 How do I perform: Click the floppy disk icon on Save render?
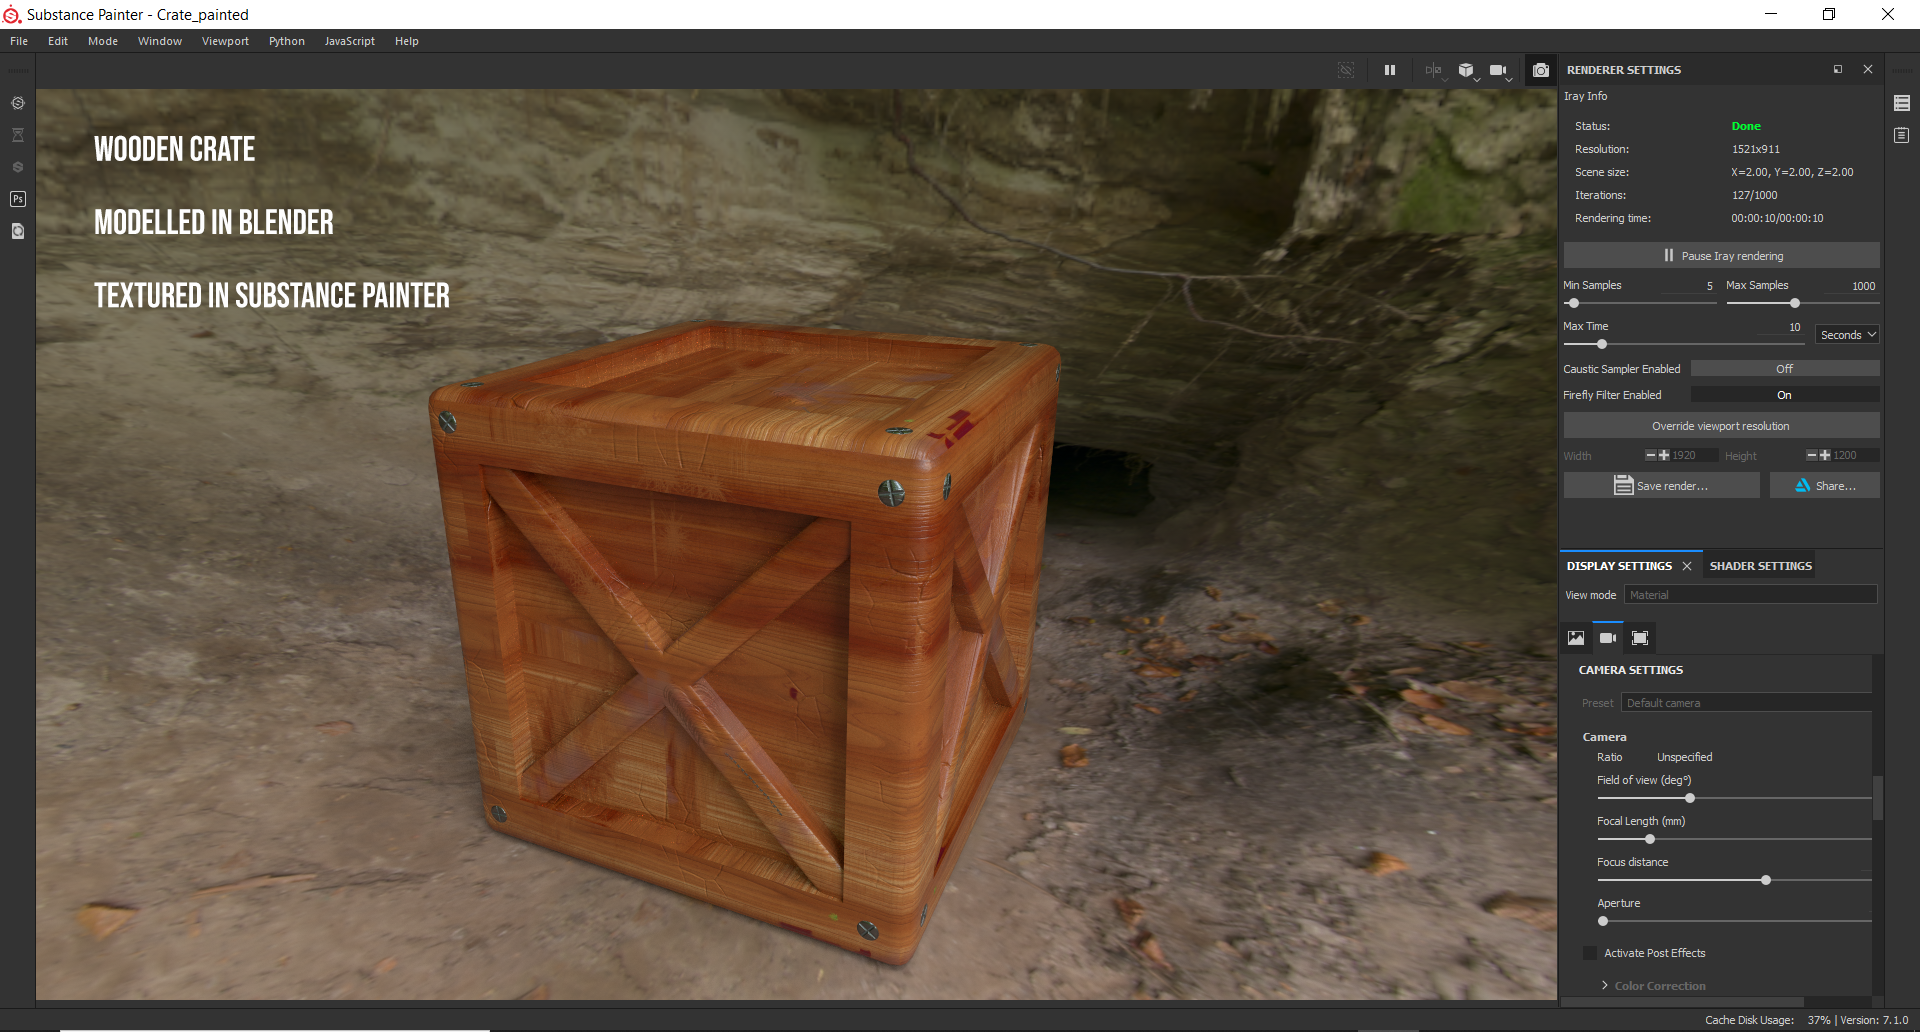tap(1623, 485)
